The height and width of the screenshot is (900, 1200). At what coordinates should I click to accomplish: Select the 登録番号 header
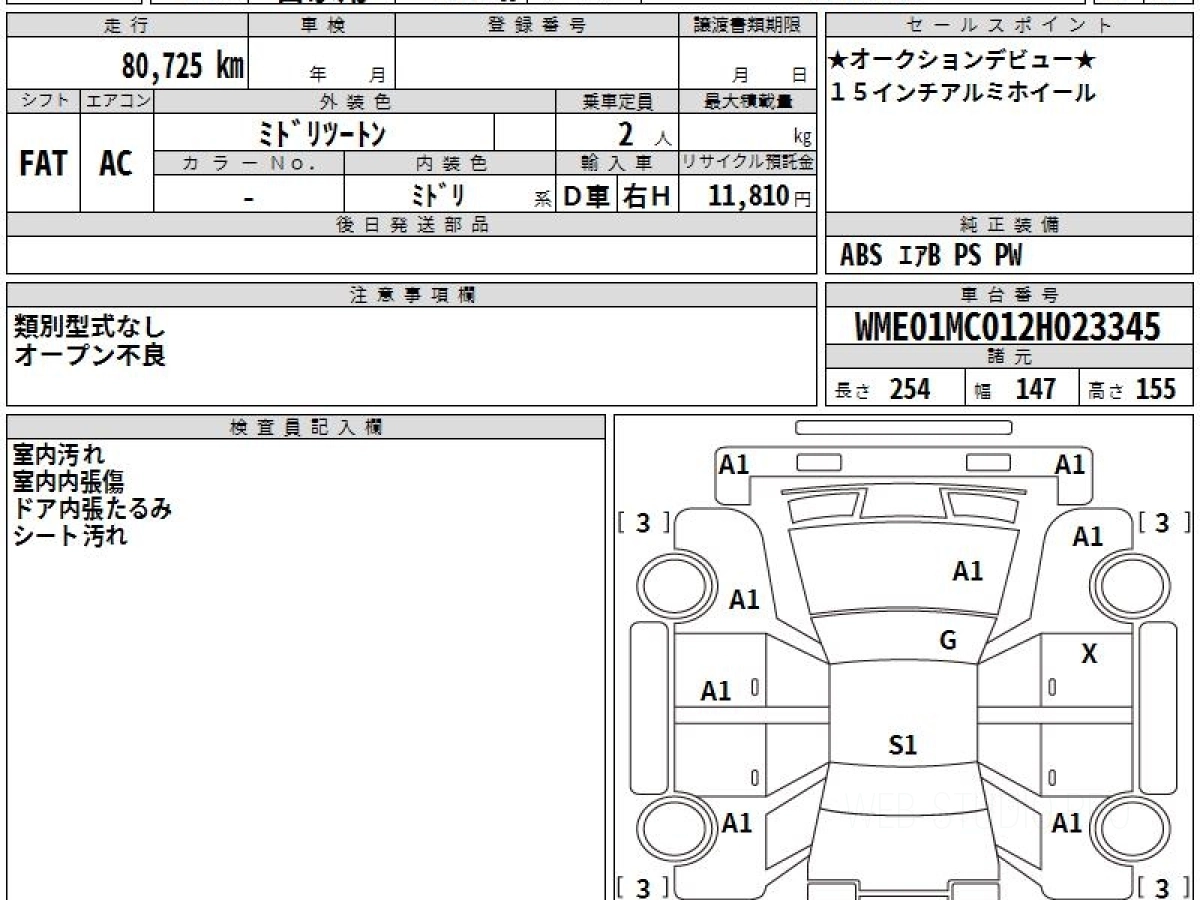click(537, 26)
